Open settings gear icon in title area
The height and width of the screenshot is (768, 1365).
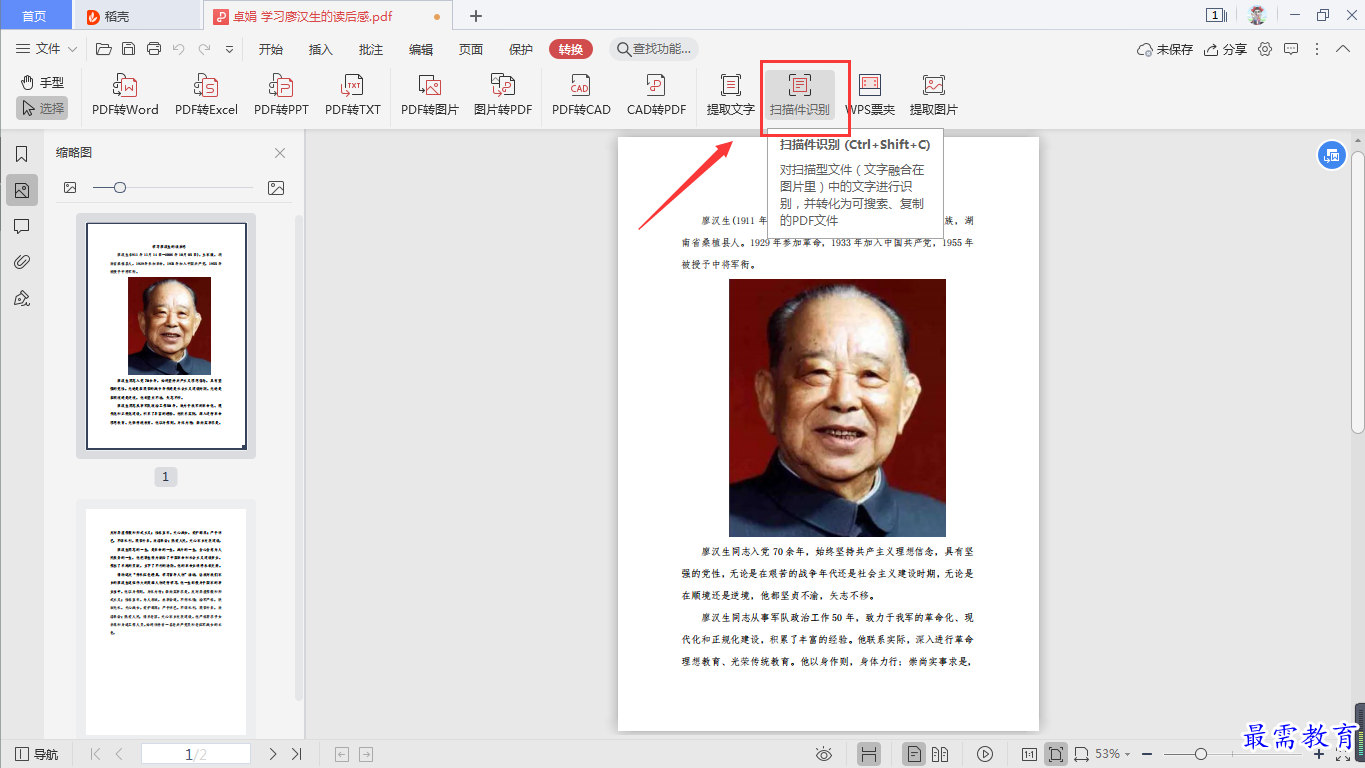(1266, 49)
